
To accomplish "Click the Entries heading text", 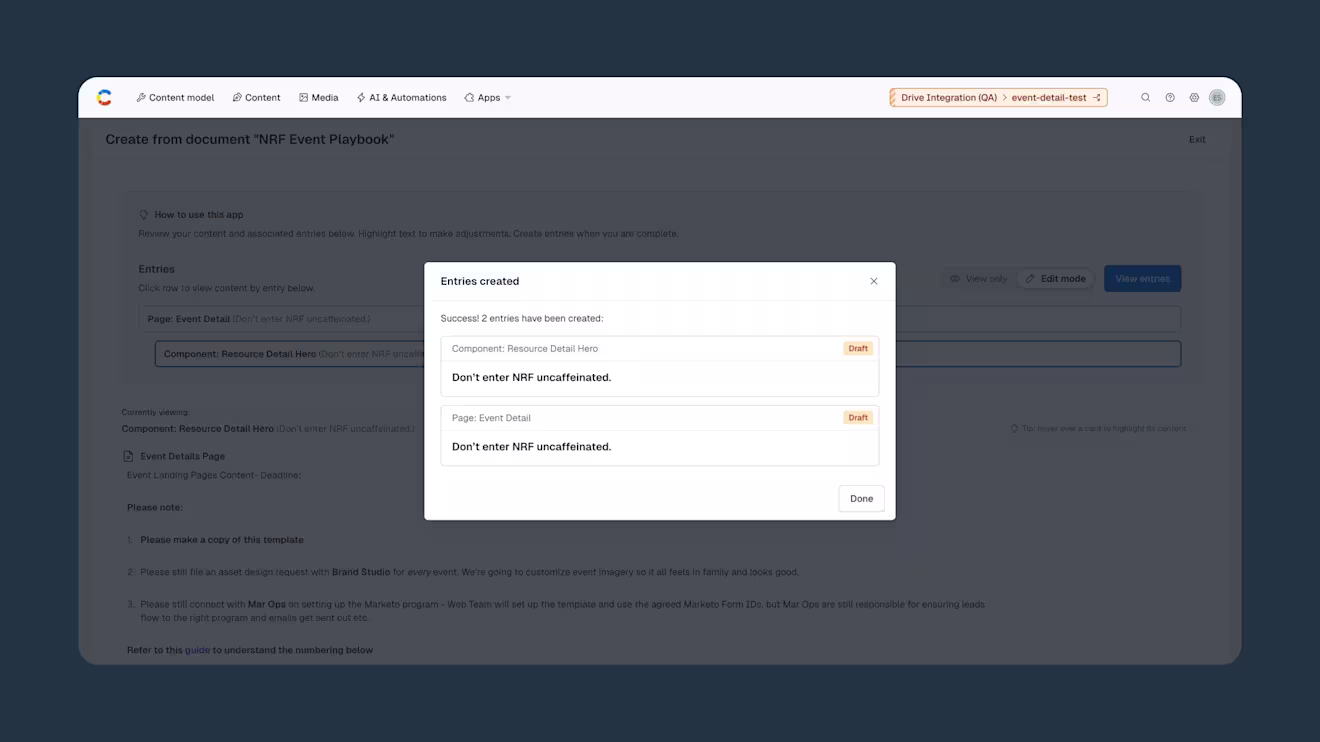I will (156, 269).
